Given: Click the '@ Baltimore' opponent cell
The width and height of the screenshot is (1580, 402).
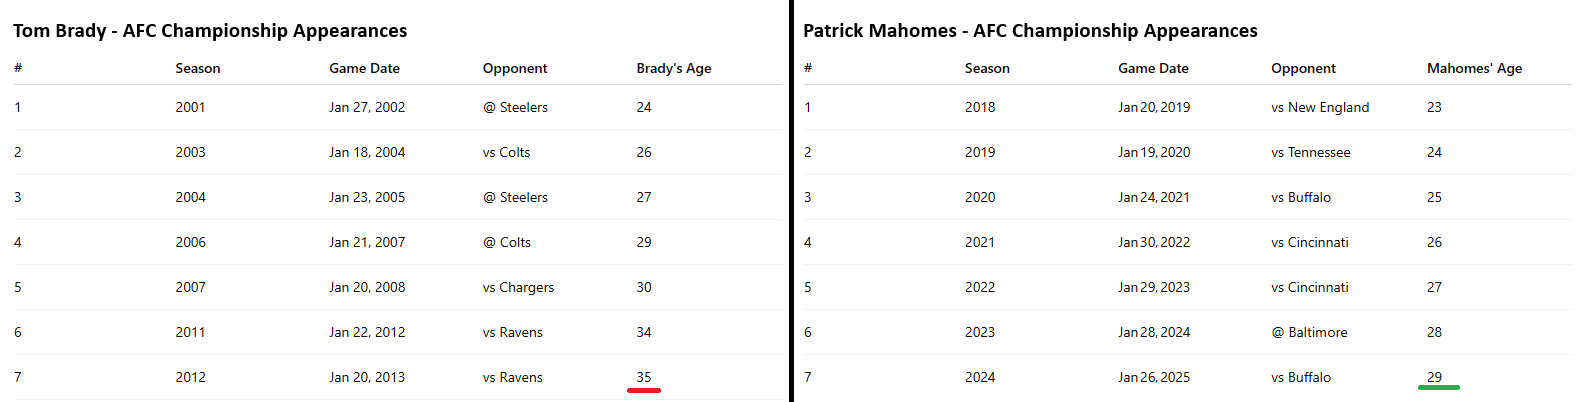Looking at the screenshot, I should (x=1309, y=332).
